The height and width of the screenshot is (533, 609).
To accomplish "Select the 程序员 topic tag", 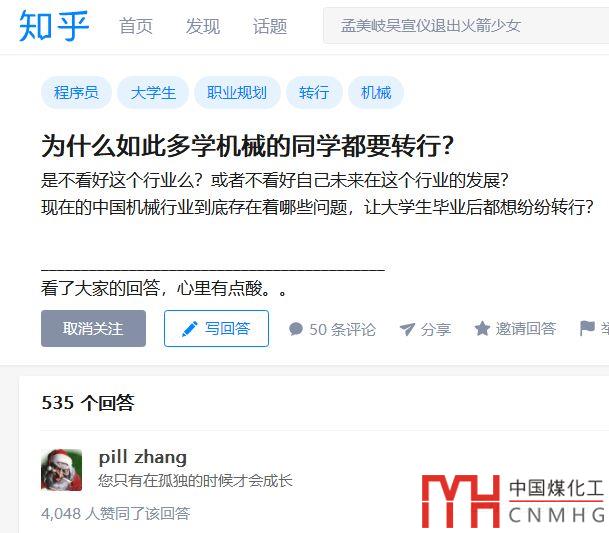I will pyautogui.click(x=76, y=92).
